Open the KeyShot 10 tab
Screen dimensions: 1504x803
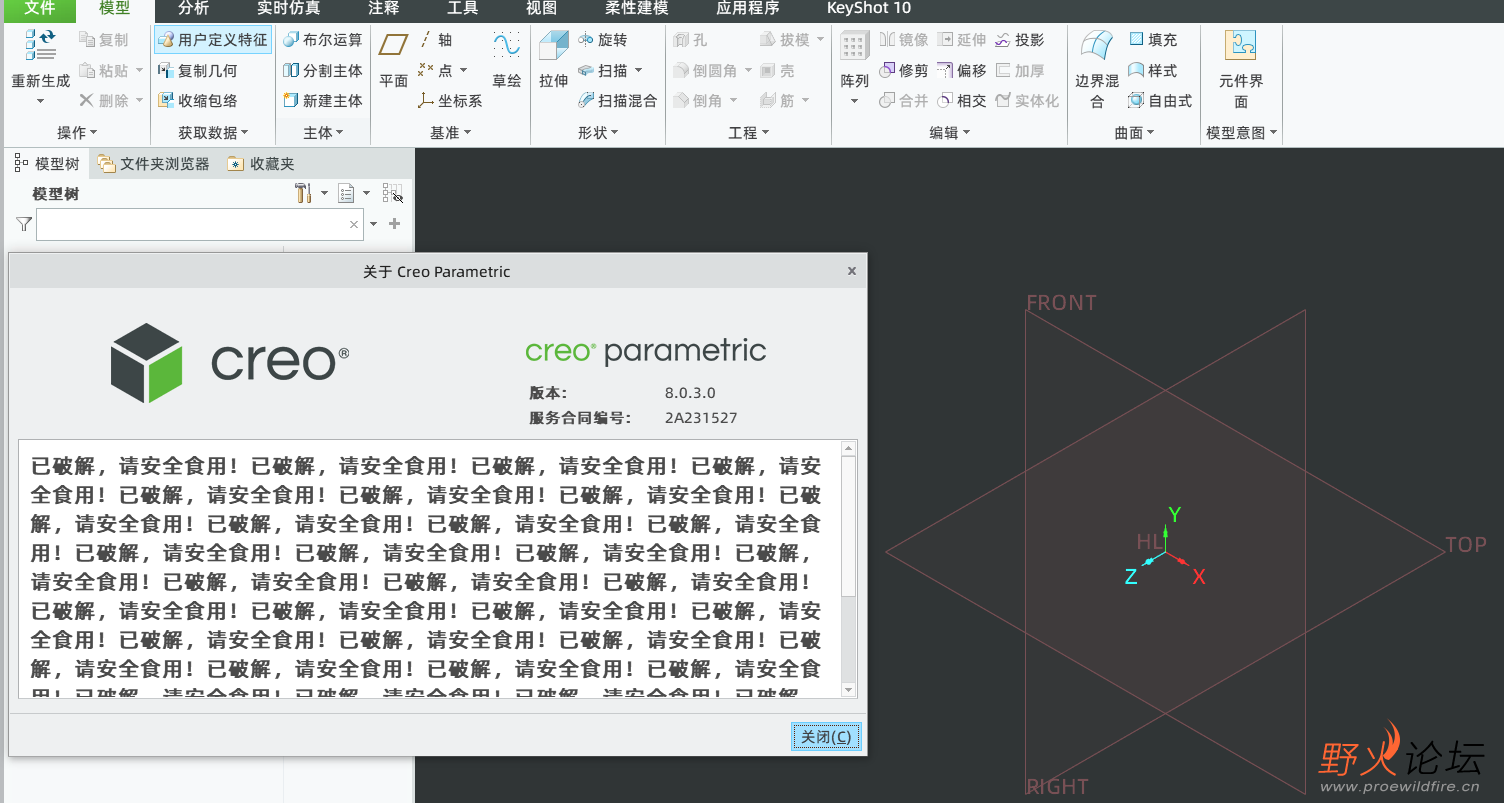868,9
